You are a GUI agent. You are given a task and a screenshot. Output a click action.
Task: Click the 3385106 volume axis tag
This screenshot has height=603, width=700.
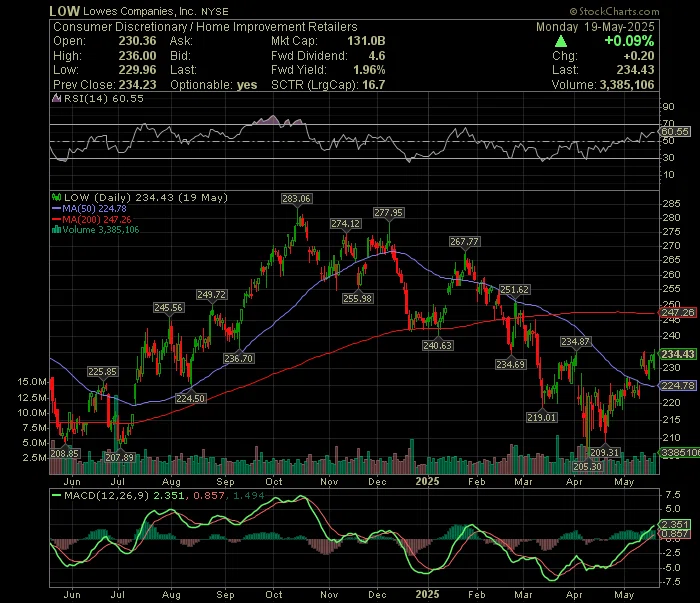[x=679, y=453]
